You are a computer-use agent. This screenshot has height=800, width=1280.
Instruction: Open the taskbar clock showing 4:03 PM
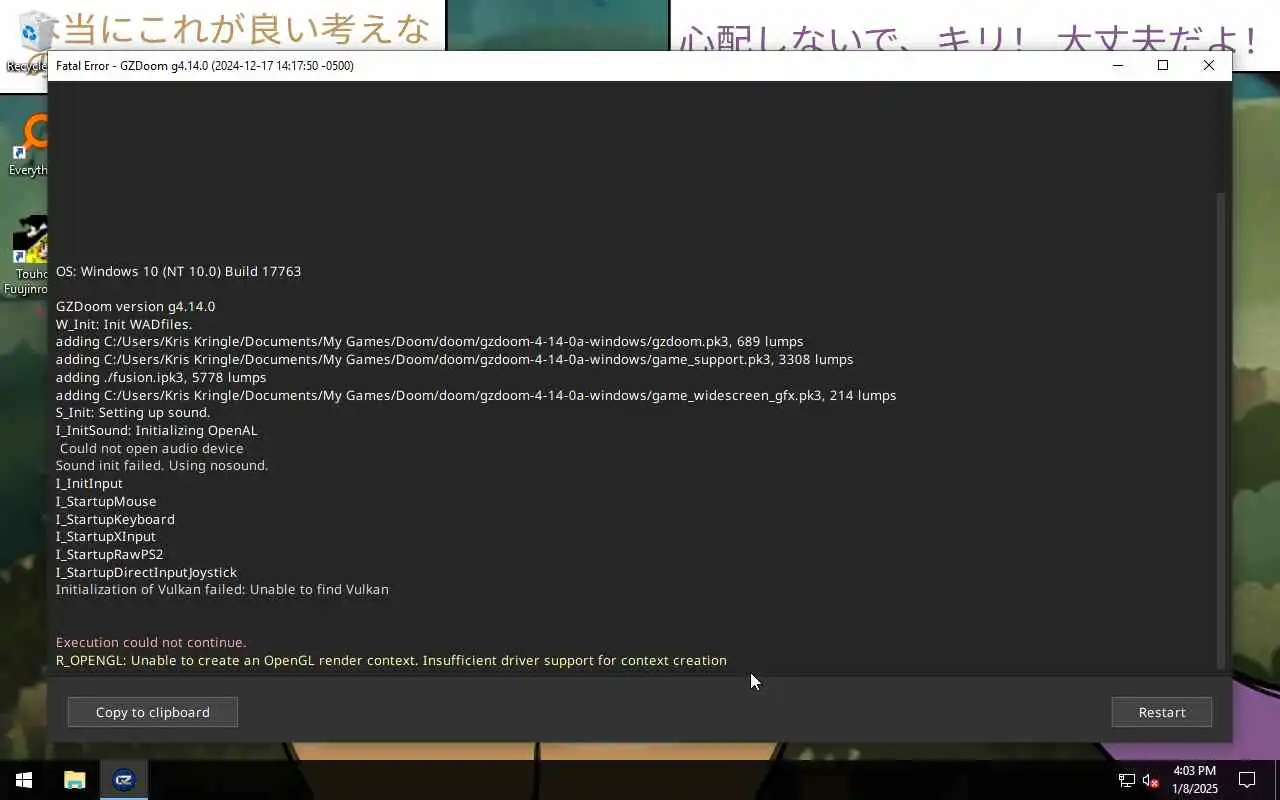click(1195, 780)
